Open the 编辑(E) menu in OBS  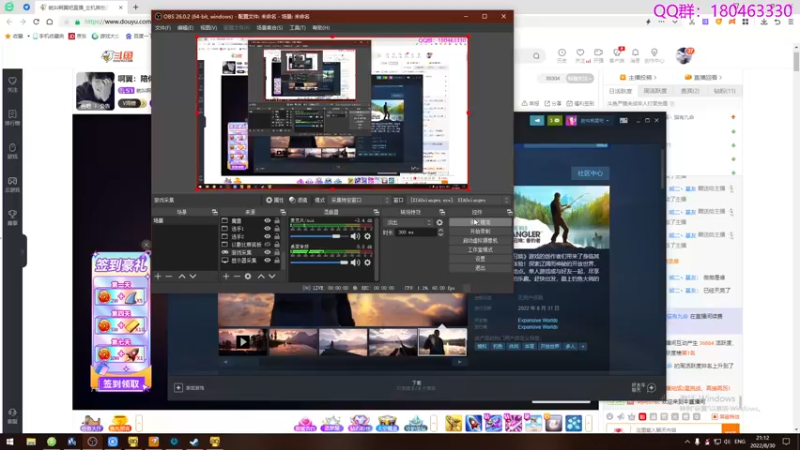pos(185,28)
